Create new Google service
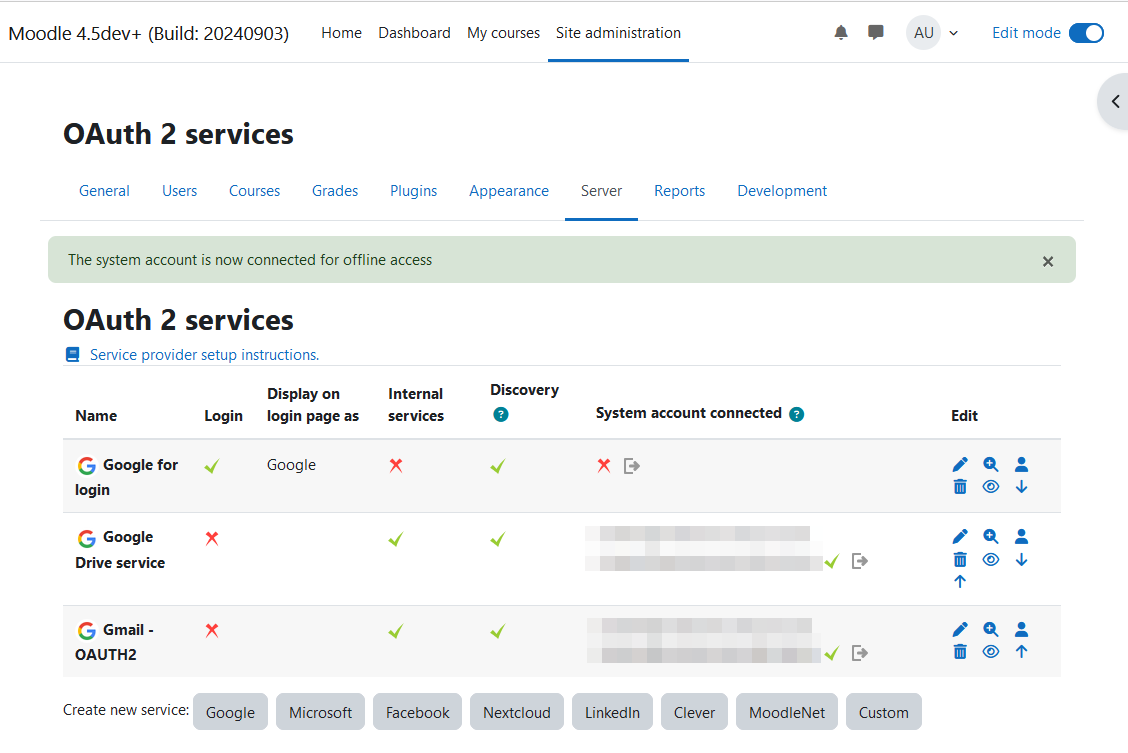Image resolution: width=1128 pixels, height=753 pixels. [230, 712]
